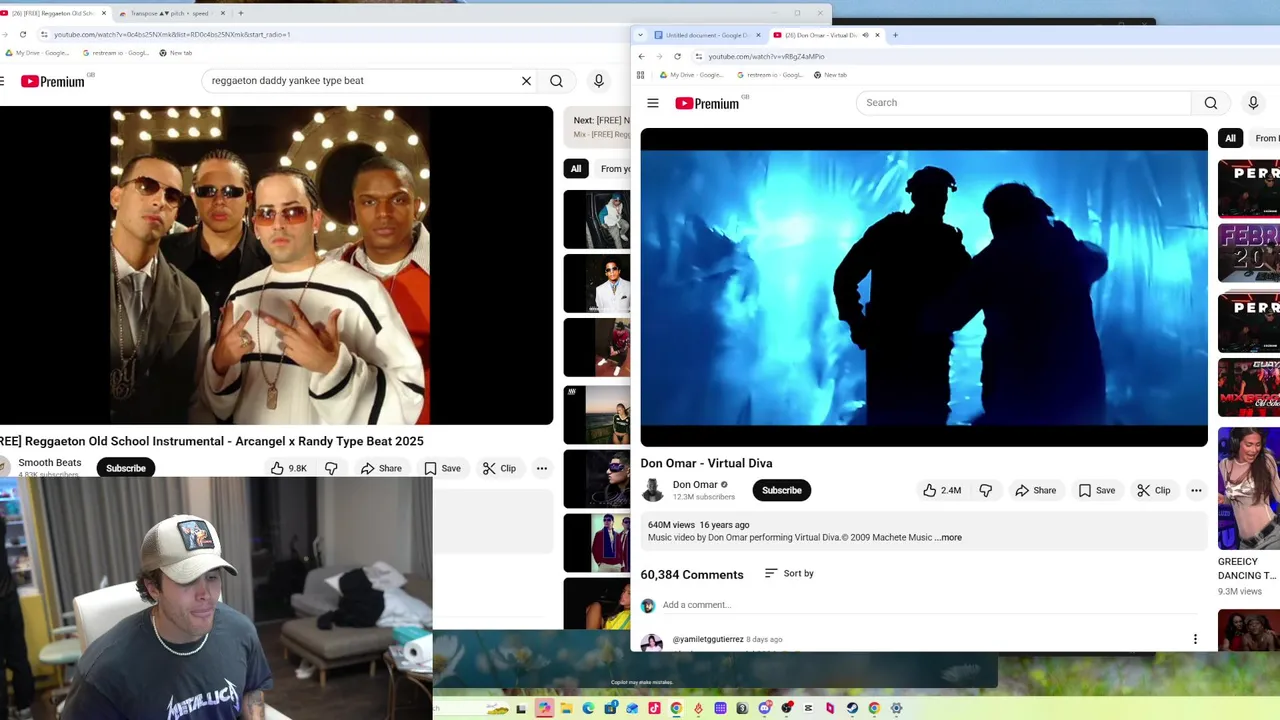Viewport: 1280px width, 720px height.
Task: Share the Don Omar Virtual Diva video
Action: pos(1035,490)
